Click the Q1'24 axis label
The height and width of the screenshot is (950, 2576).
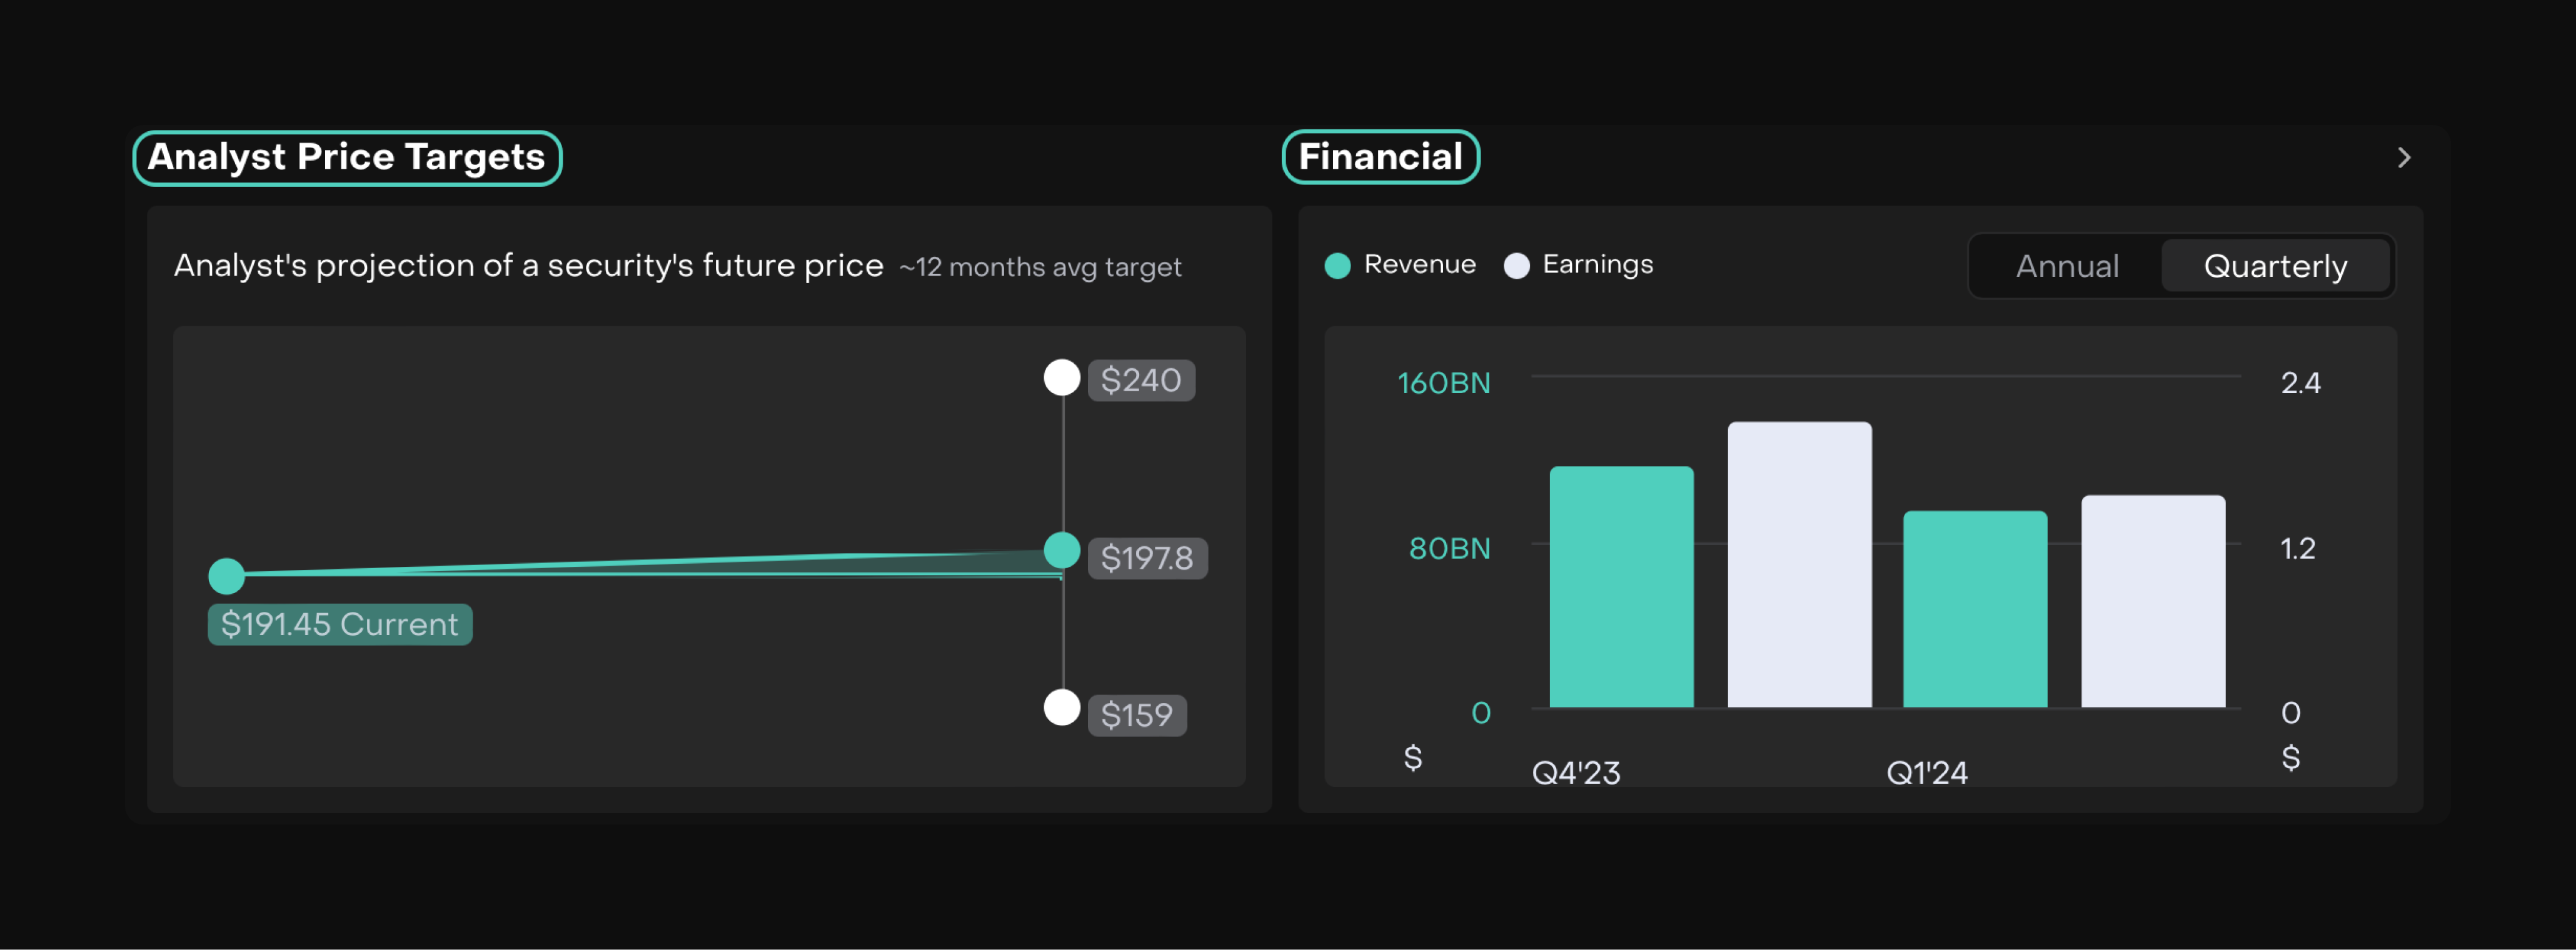[x=1926, y=772]
